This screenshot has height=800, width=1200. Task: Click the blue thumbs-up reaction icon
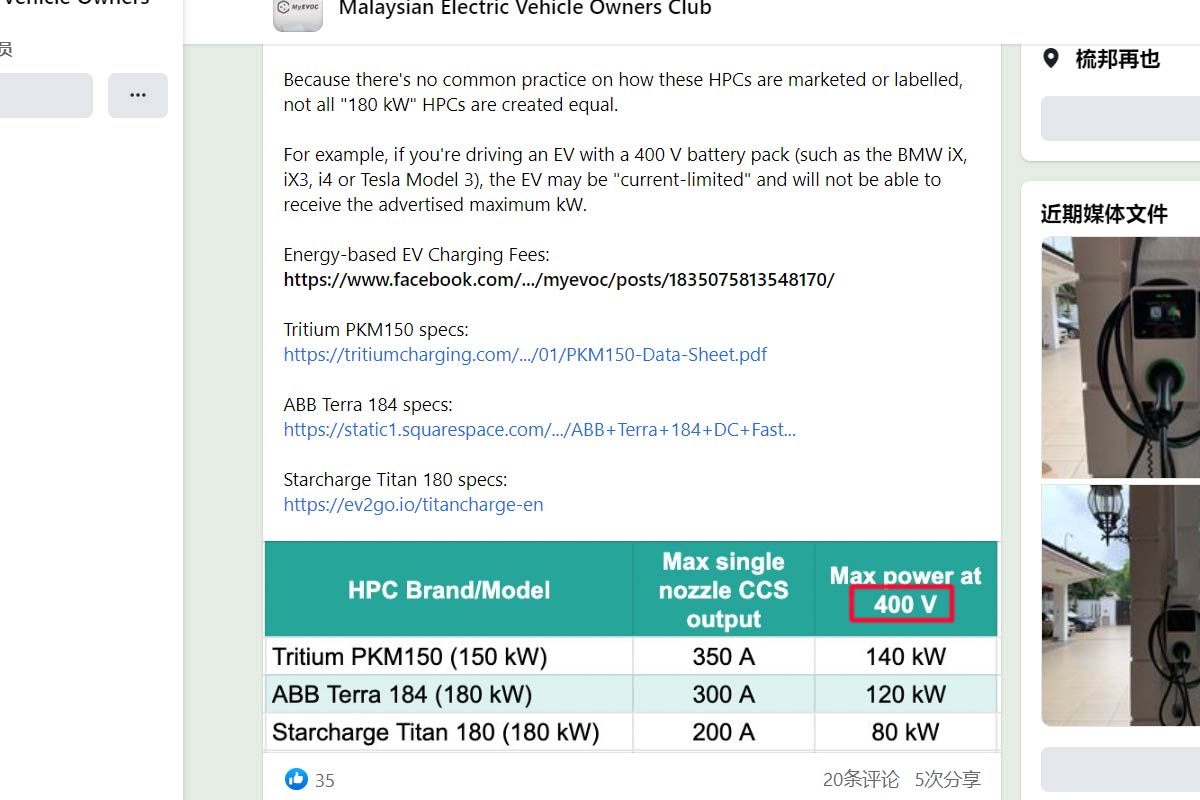click(x=296, y=779)
